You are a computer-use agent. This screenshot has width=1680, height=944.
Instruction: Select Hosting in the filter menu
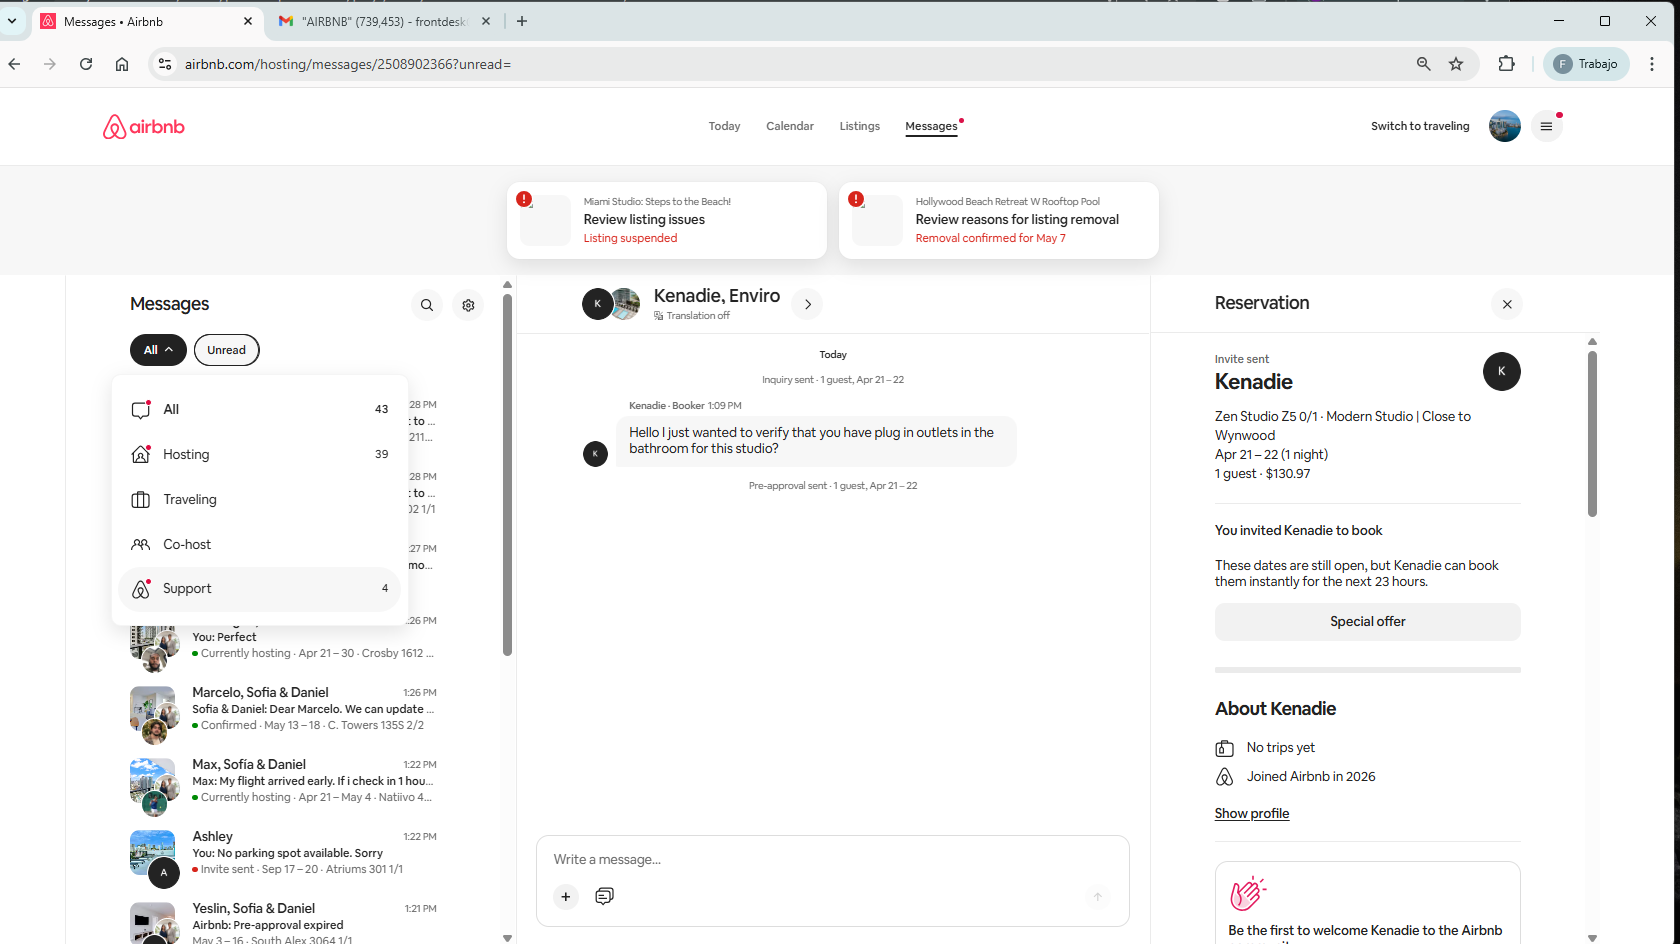tap(260, 454)
